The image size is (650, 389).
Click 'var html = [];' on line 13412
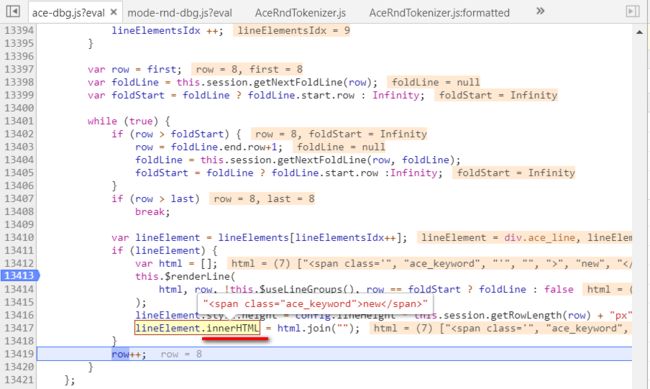176,263
